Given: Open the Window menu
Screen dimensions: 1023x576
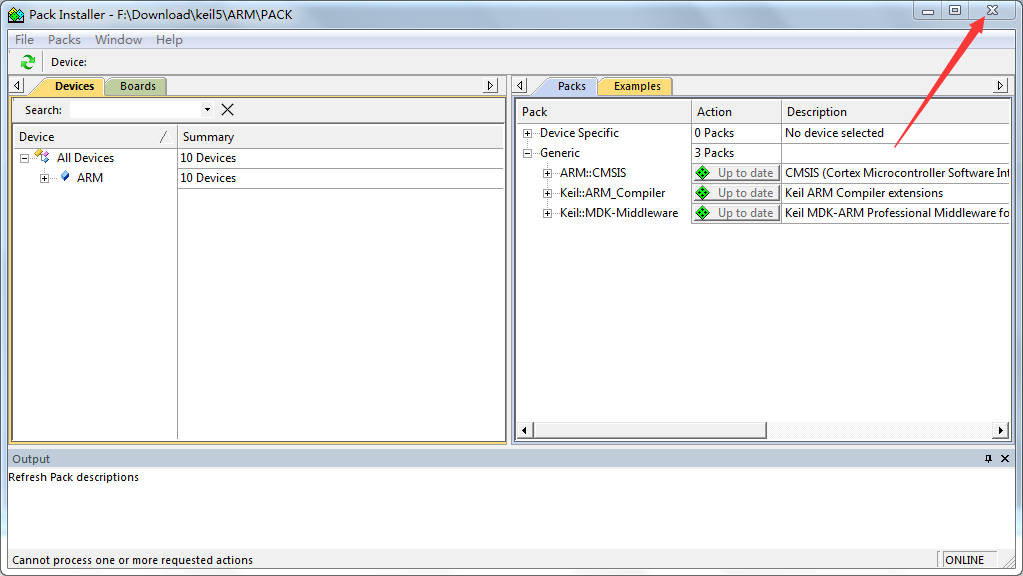Looking at the screenshot, I should click(x=118, y=40).
